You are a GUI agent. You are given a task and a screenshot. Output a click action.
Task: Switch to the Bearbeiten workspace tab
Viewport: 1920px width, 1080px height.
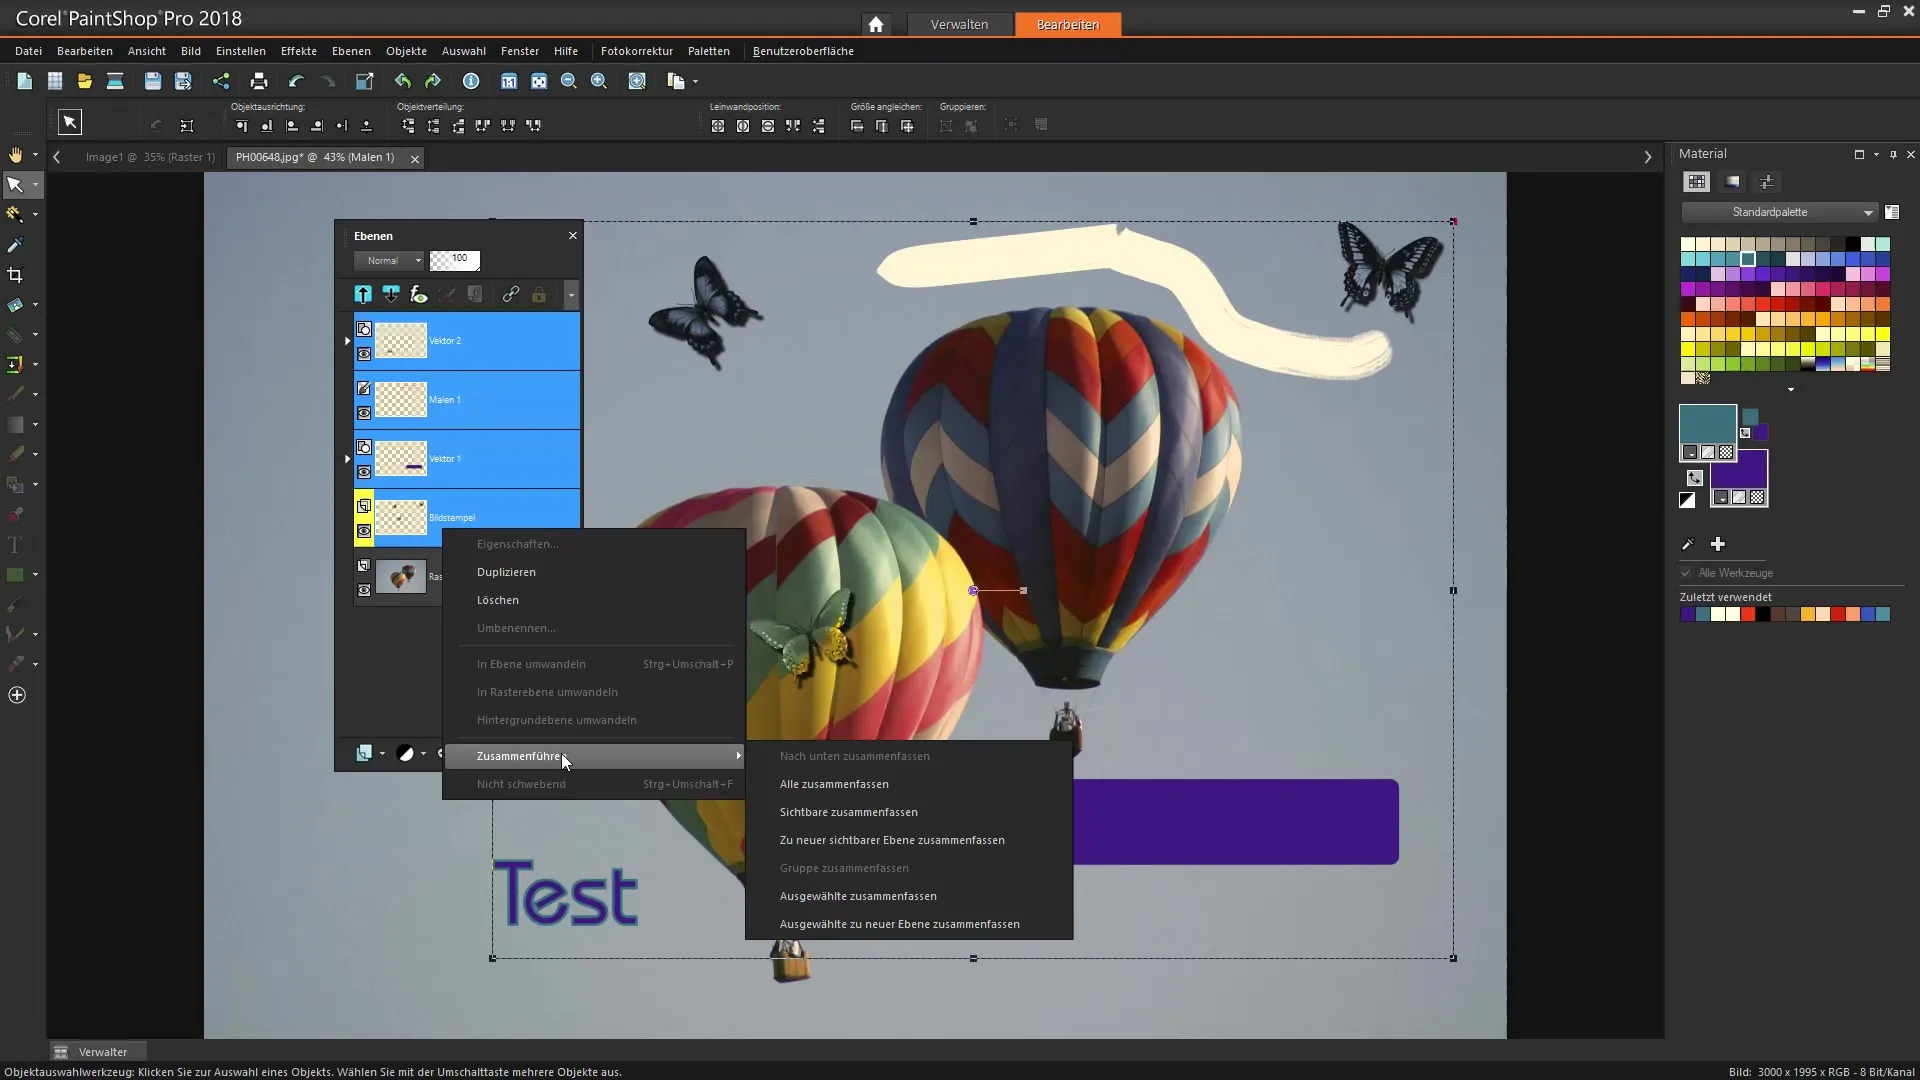pos(1068,24)
